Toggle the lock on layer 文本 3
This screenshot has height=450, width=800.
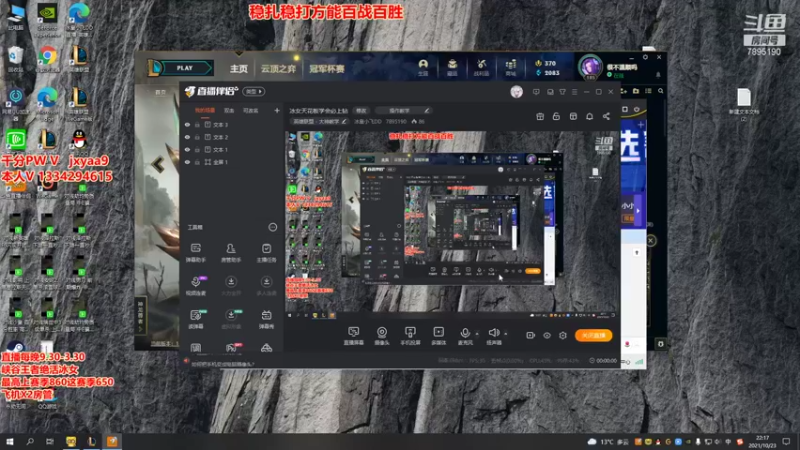click(197, 124)
